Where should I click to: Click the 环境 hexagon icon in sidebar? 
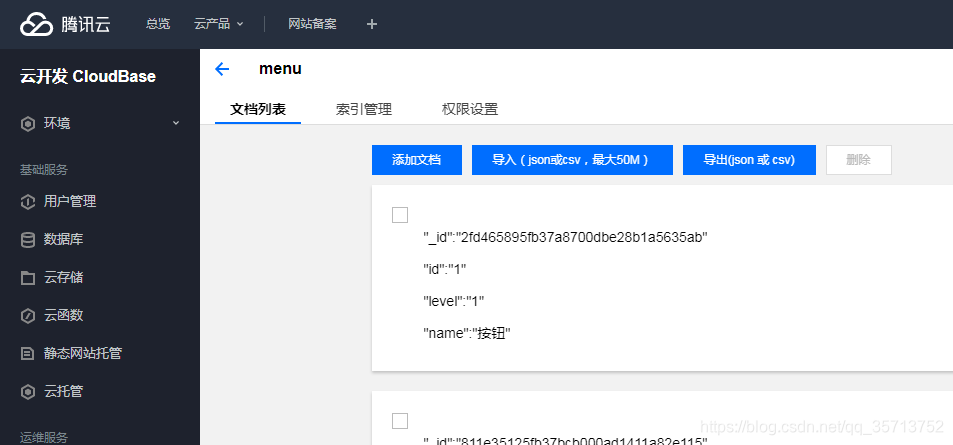28,124
